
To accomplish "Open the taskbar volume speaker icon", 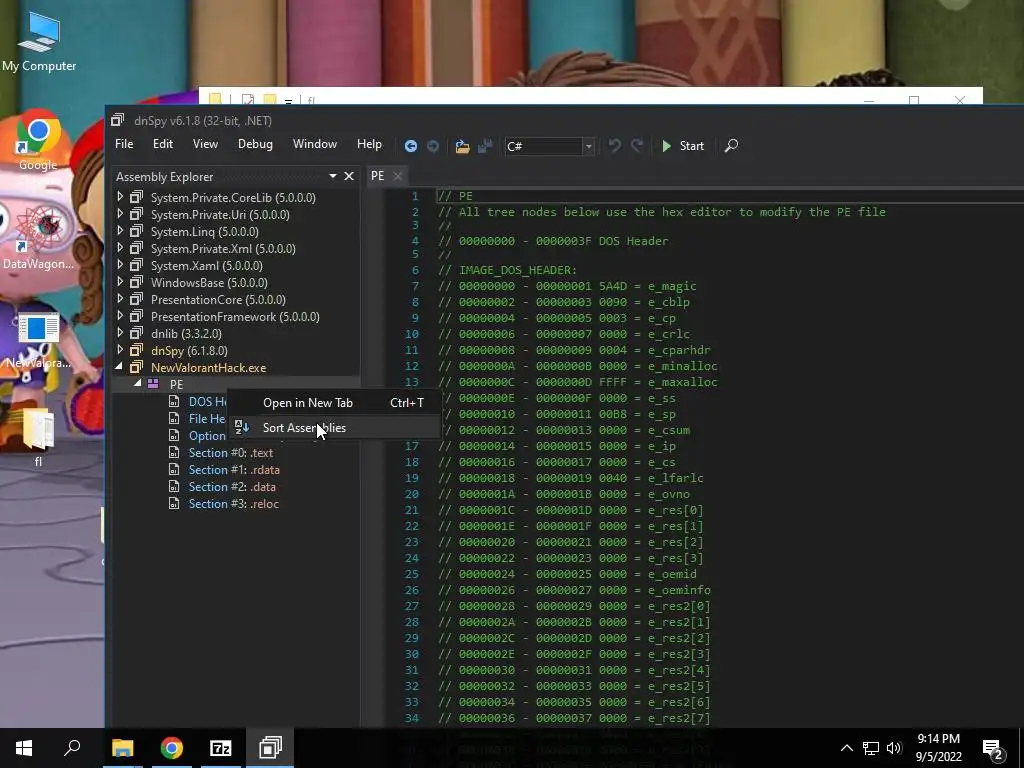I will 894,748.
